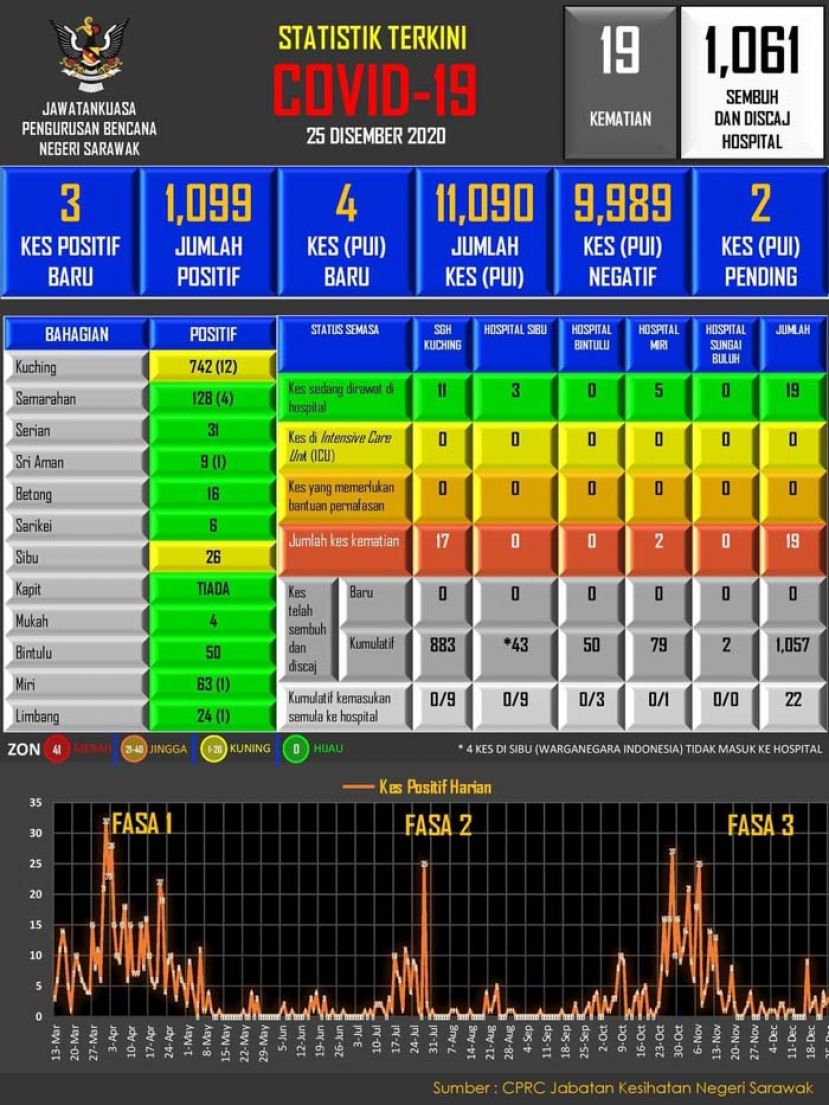Click the Kes di Intensive Care Unit label
This screenshot has width=829, height=1105.
[345, 447]
